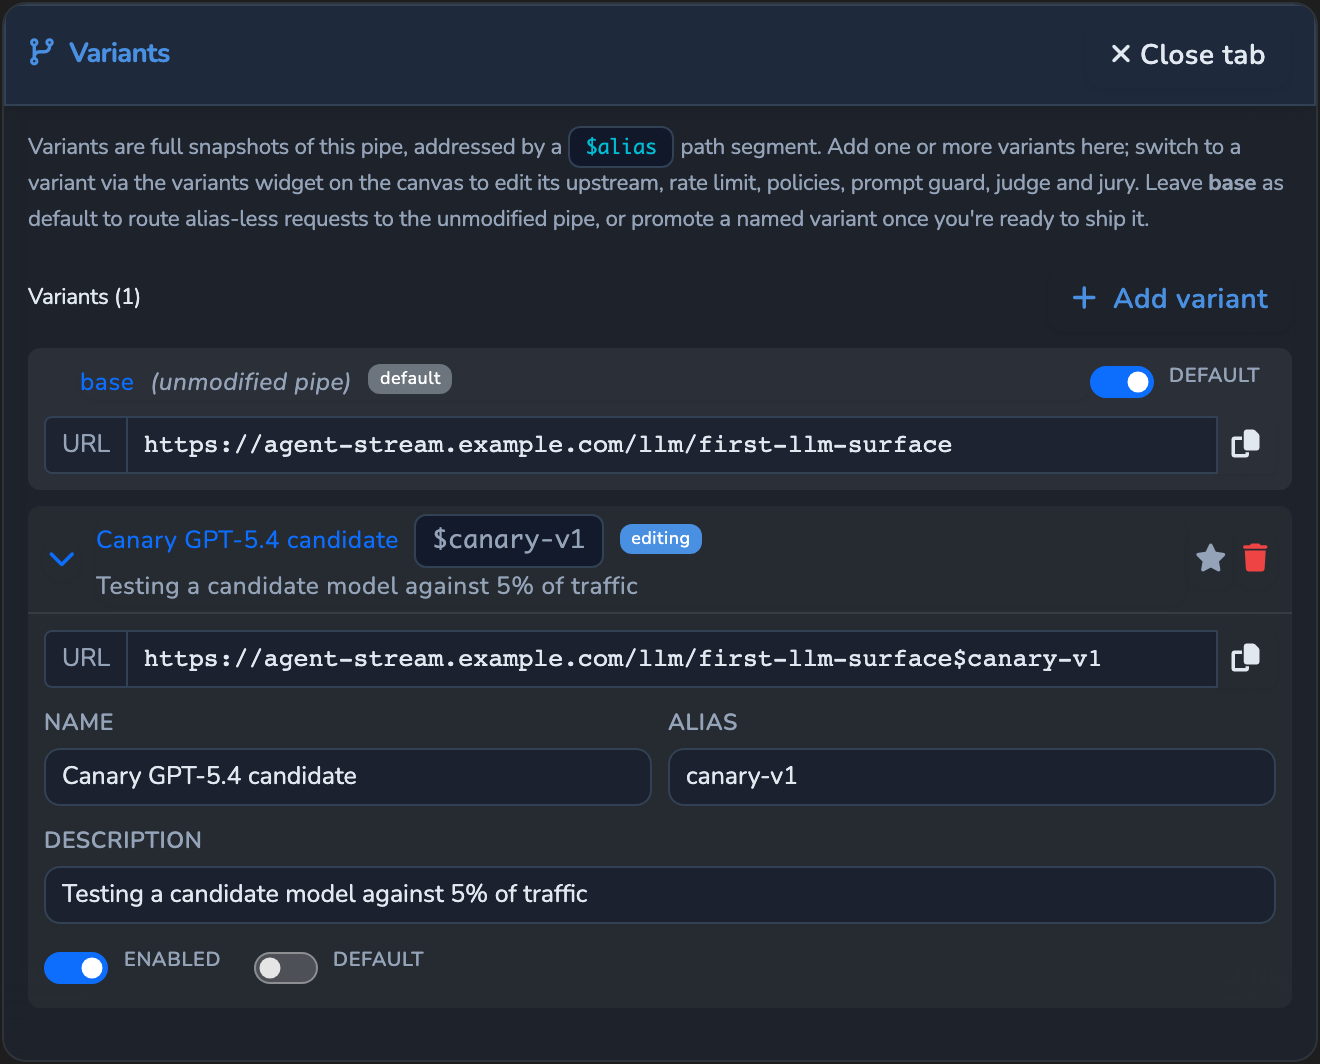Turn on DEFAULT switch for canary variant
Image resolution: width=1320 pixels, height=1064 pixels.
(x=286, y=967)
